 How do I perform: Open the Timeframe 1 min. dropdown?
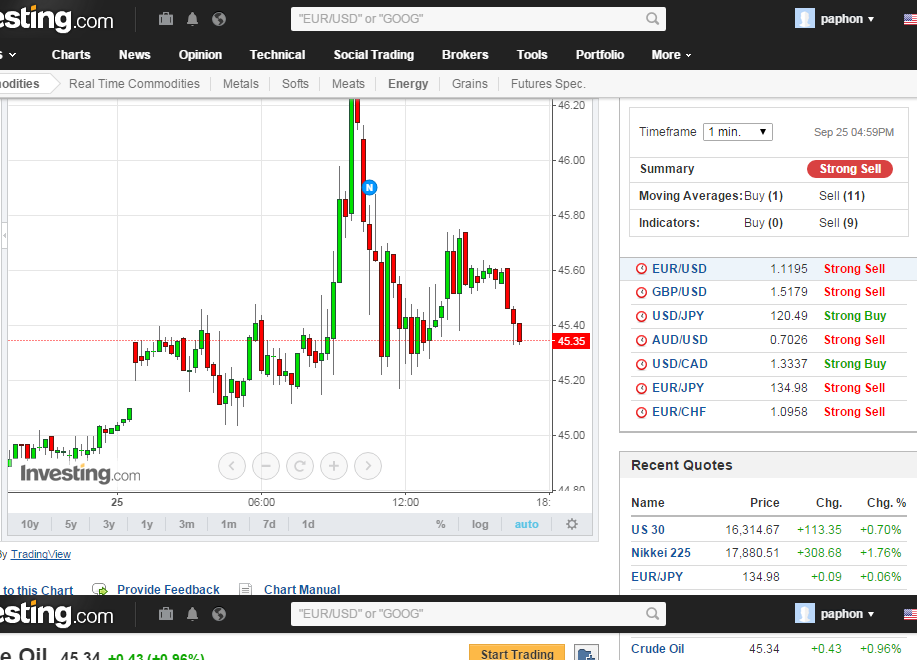[737, 132]
